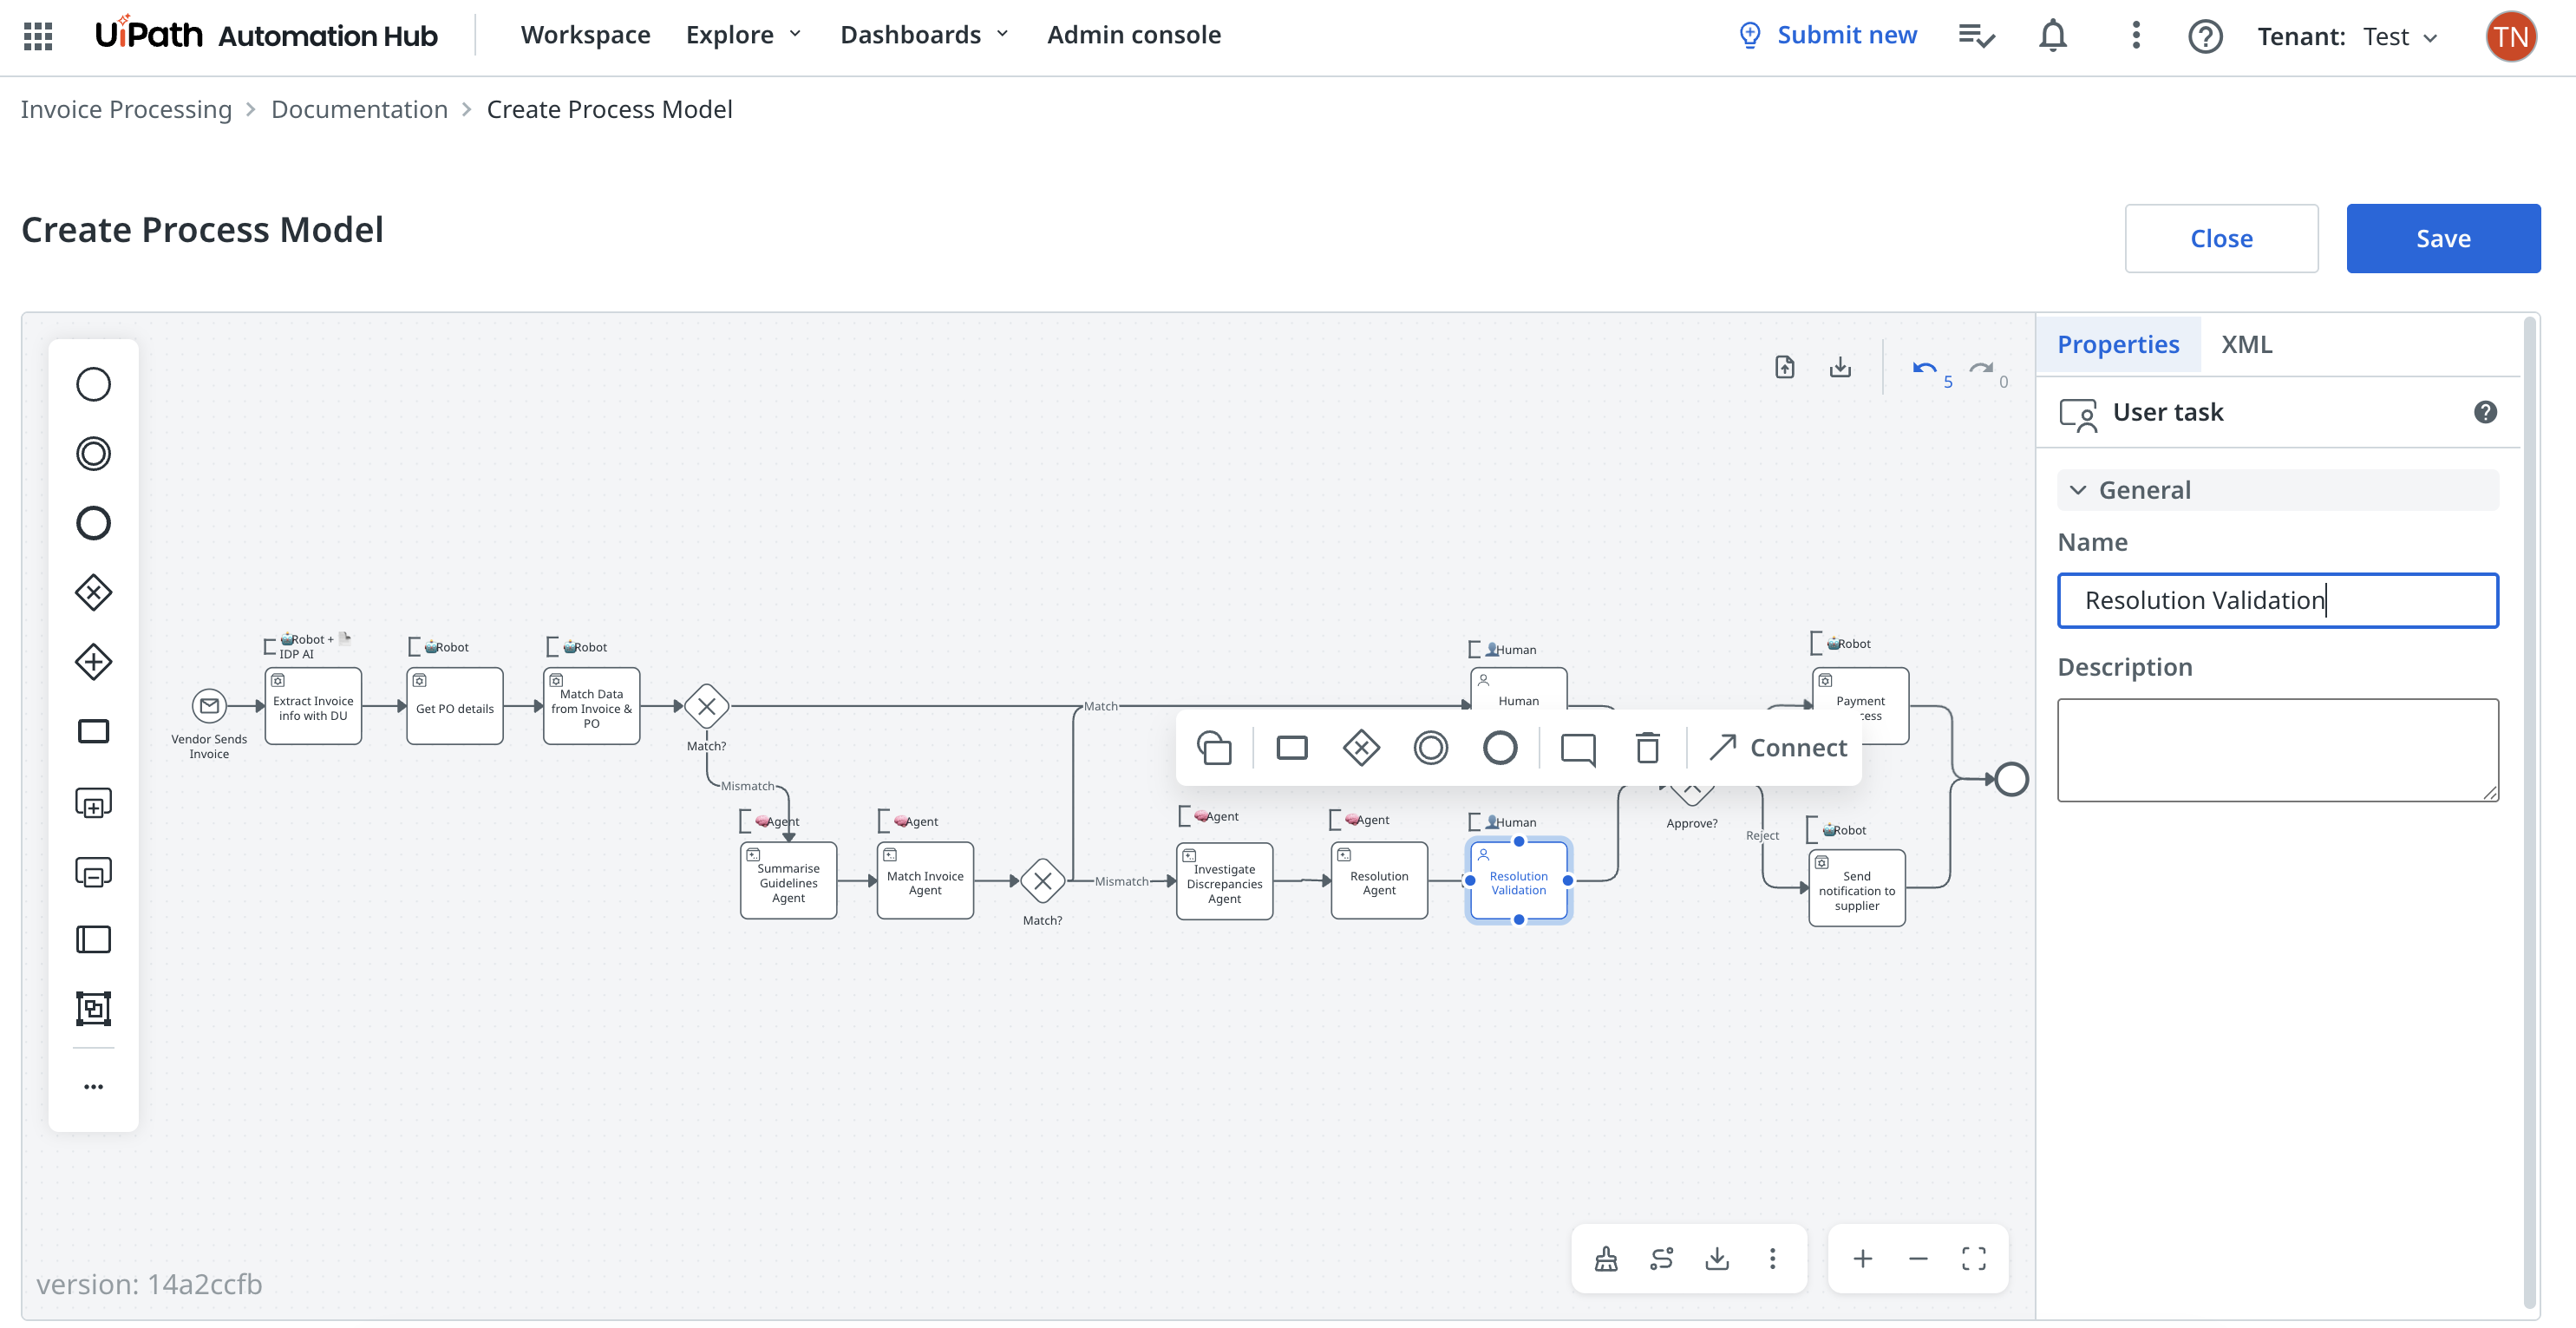Select the Vendor Sends Invoice start event
The image size is (2576, 1328).
pyautogui.click(x=209, y=706)
